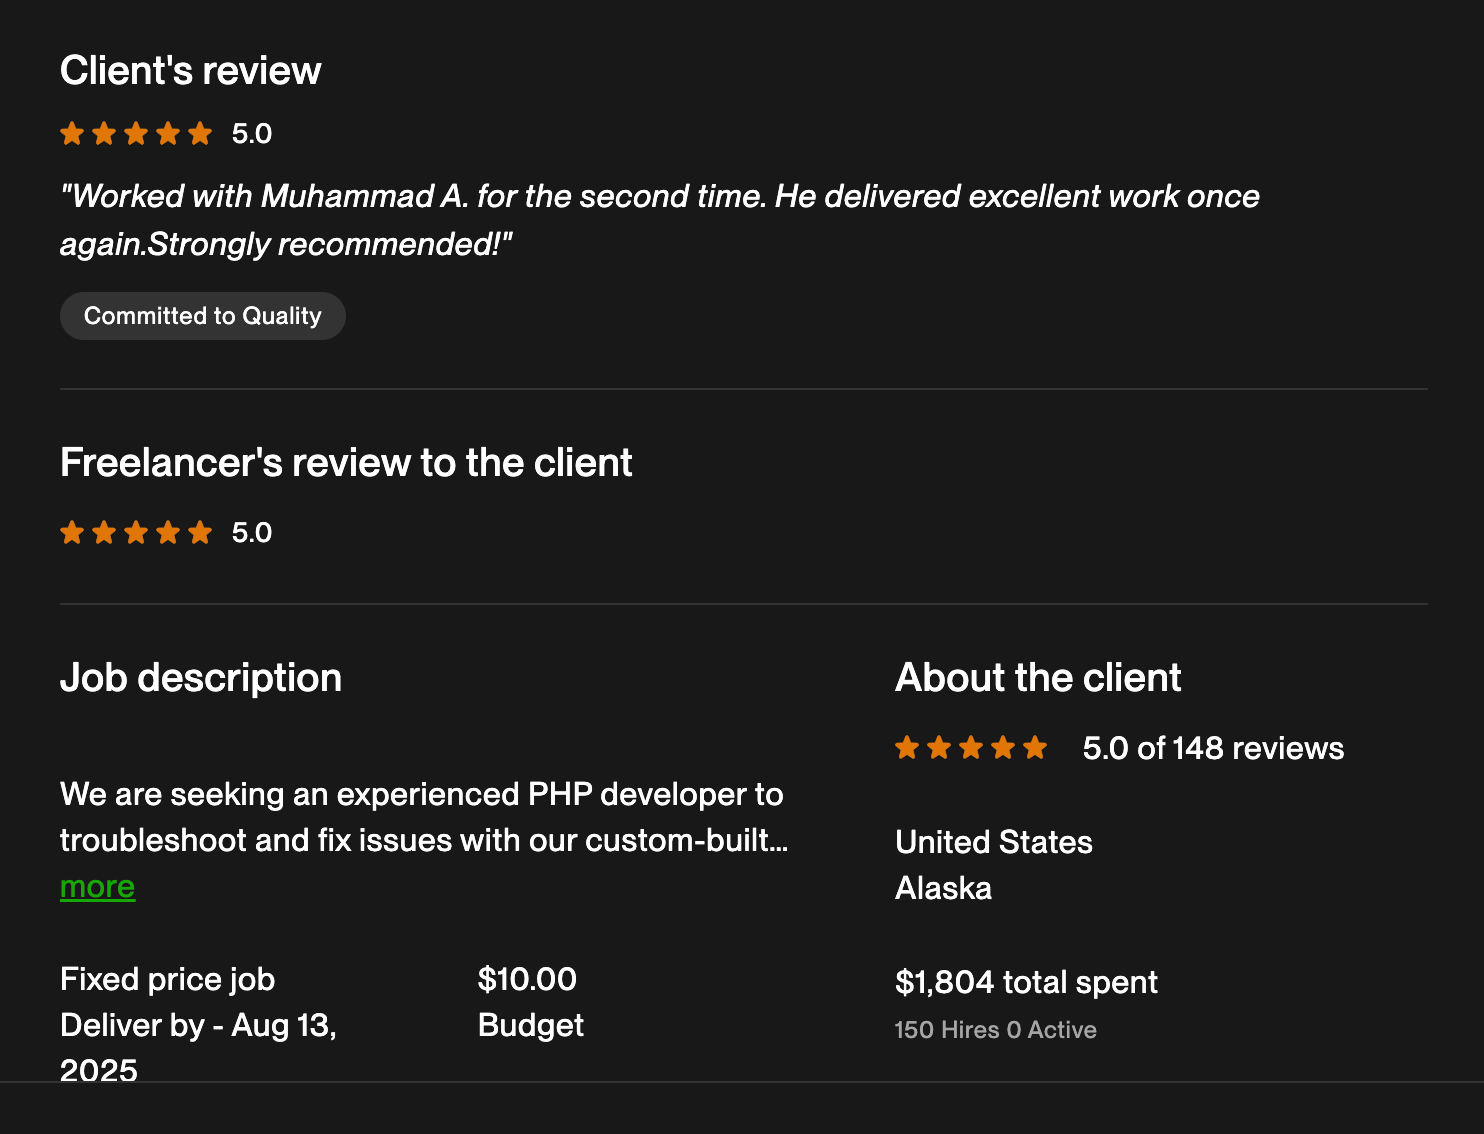Click the United States country label
The width and height of the screenshot is (1484, 1134).
coord(993,842)
